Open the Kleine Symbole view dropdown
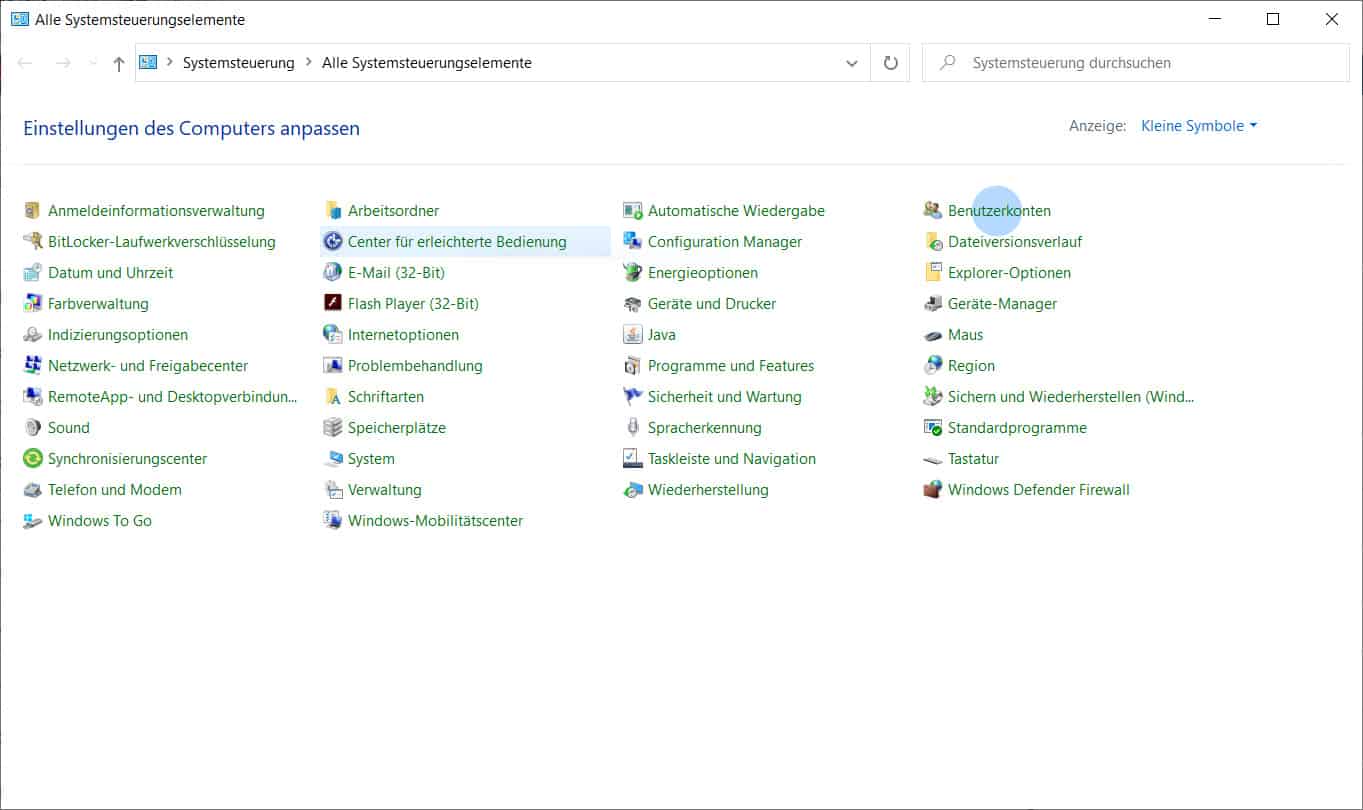This screenshot has width=1363, height=810. click(1199, 126)
